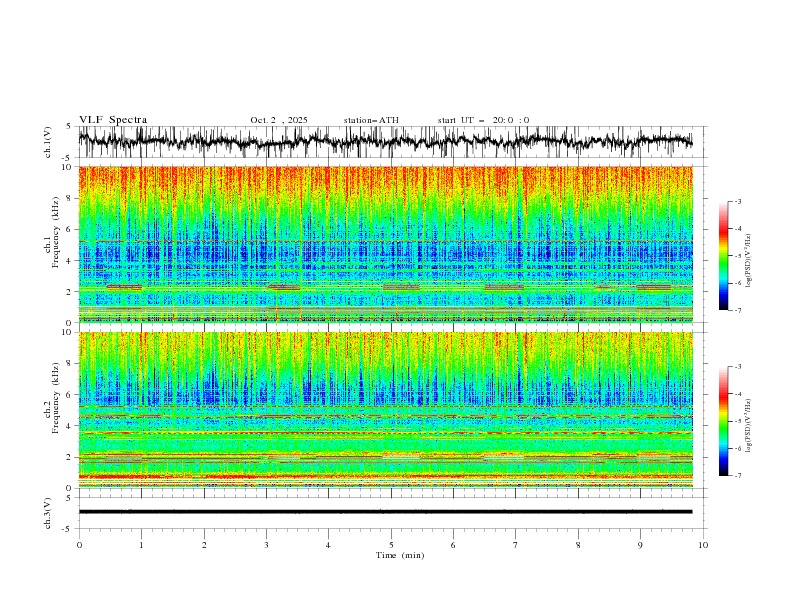Click the ch.3(V) black waveform trace
The height and width of the screenshot is (612, 792).
tap(385, 512)
